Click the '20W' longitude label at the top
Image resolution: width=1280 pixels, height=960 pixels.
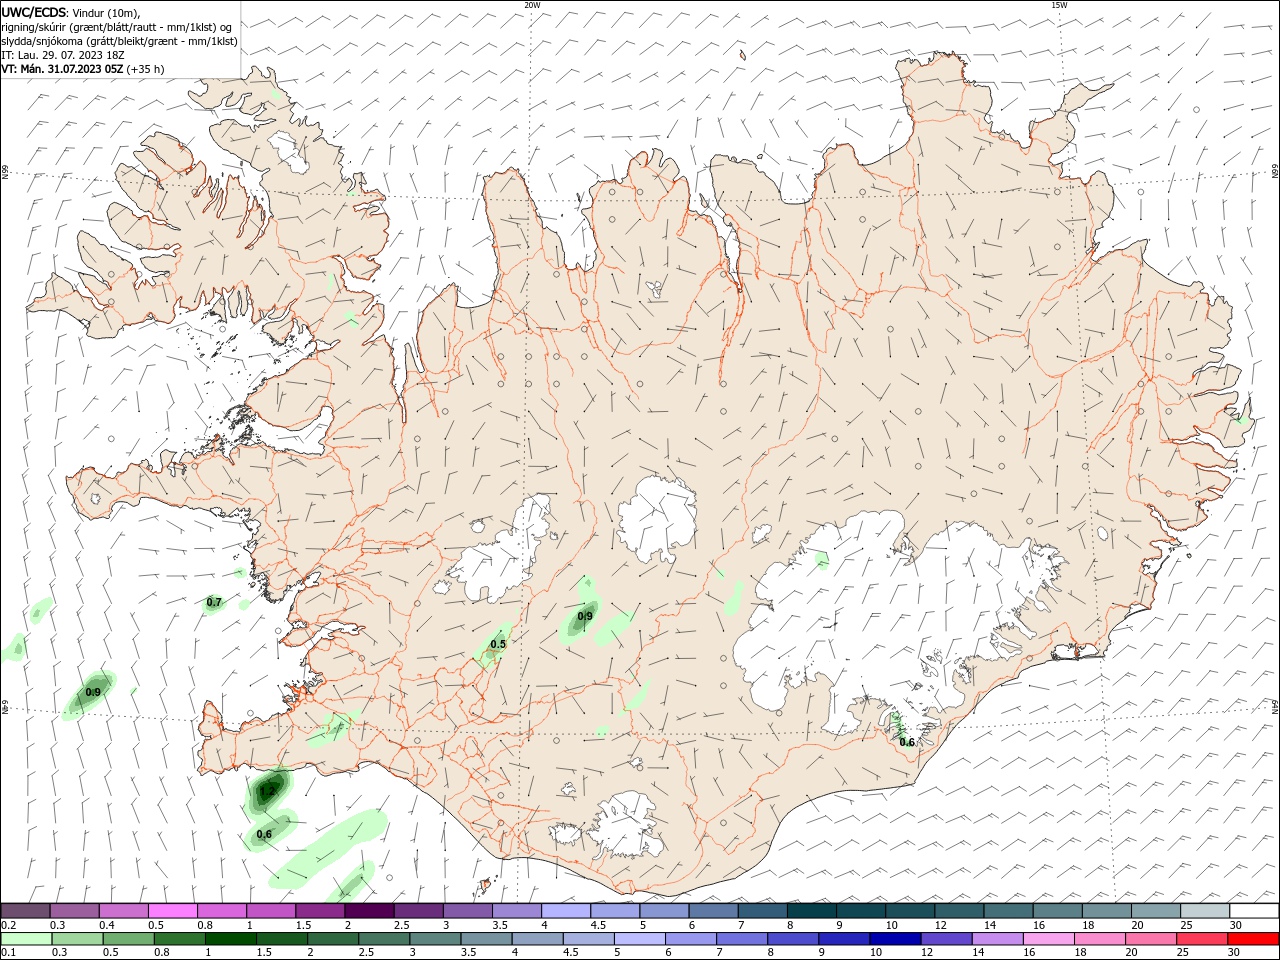[x=532, y=5]
